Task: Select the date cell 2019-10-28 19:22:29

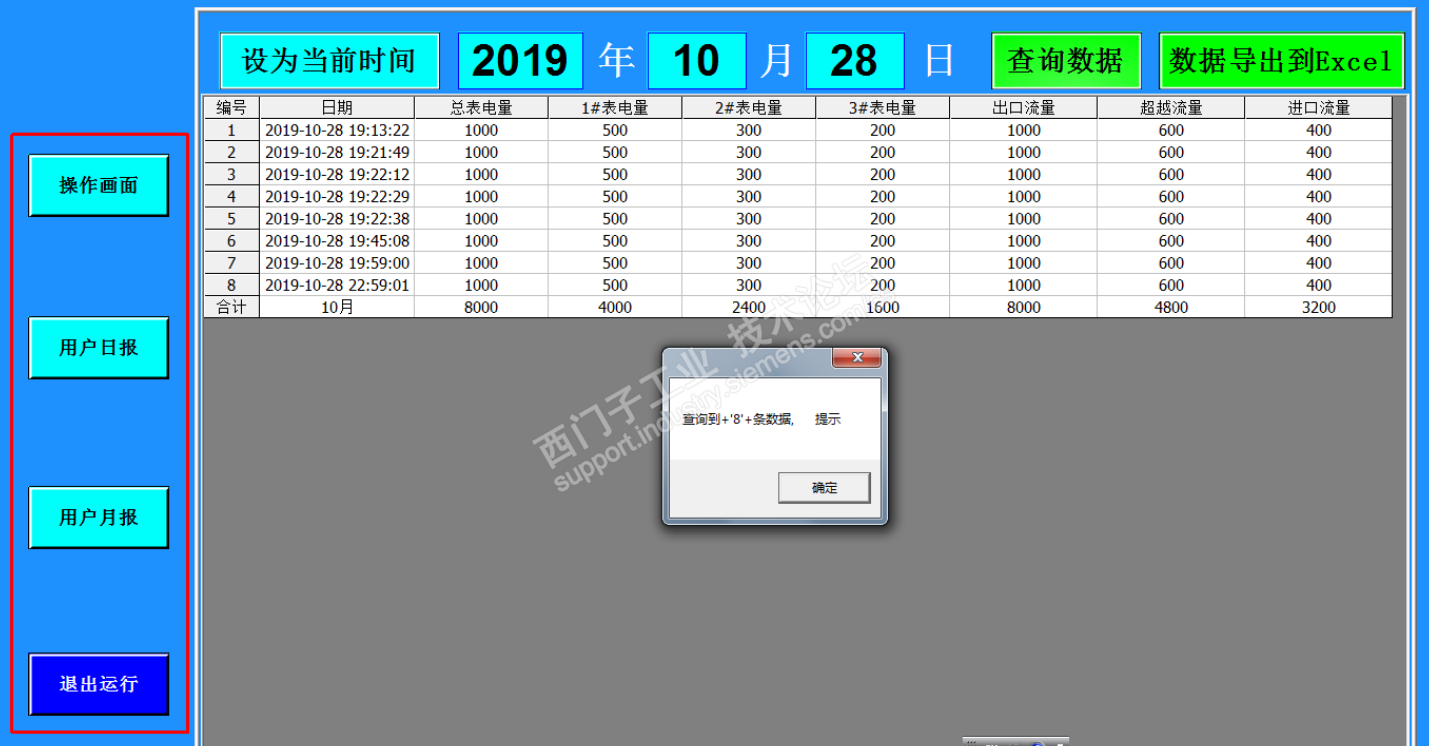Action: click(x=337, y=196)
